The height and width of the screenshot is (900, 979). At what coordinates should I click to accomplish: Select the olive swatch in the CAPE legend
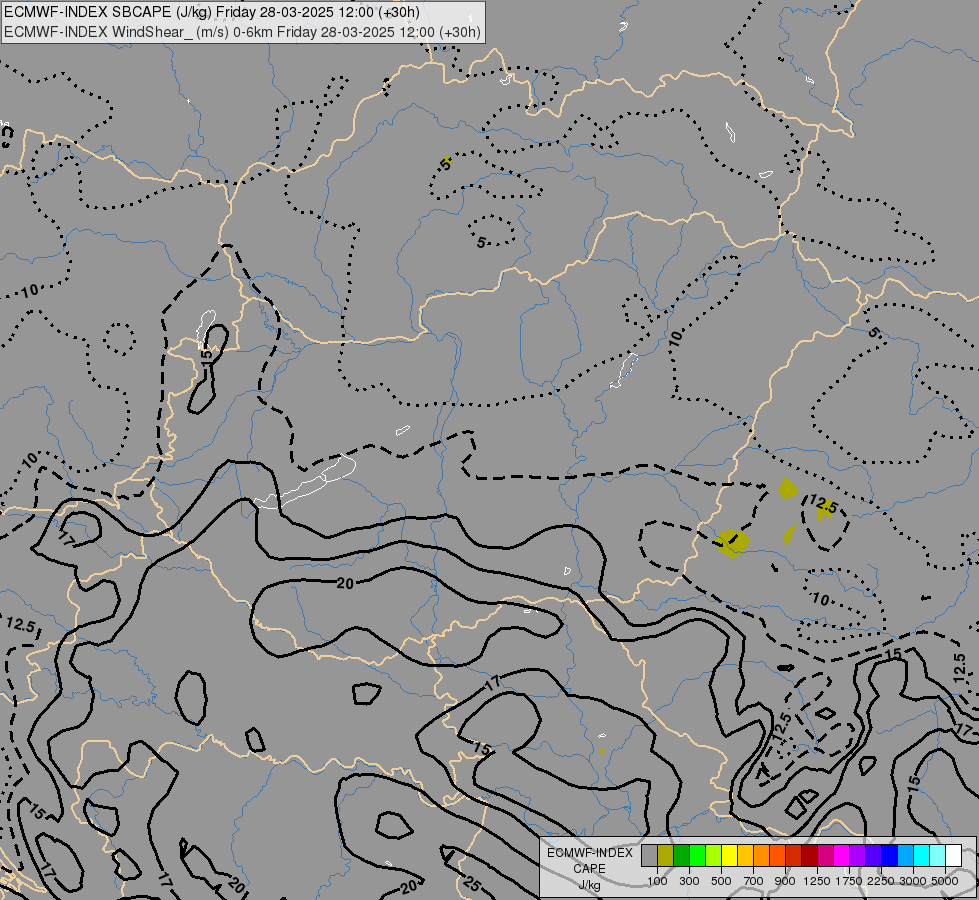click(x=666, y=856)
